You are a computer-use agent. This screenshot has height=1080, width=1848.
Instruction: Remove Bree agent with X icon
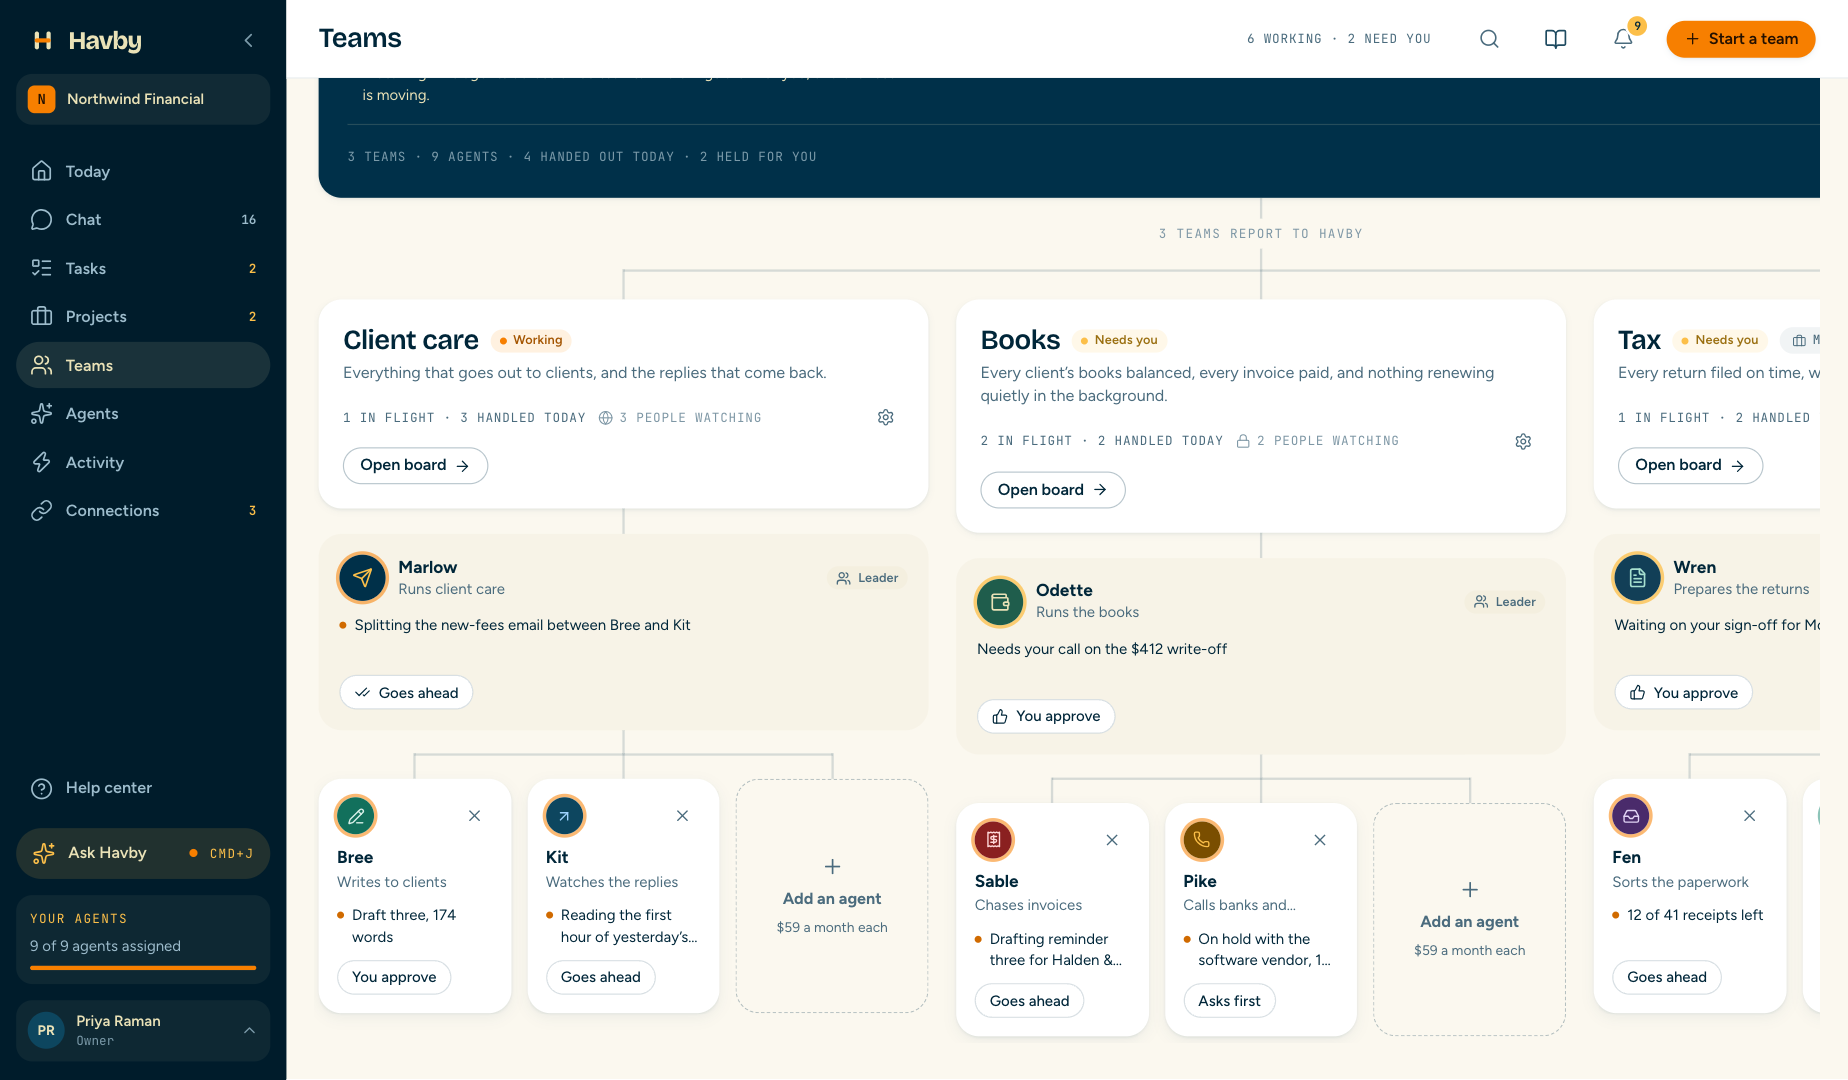pos(475,816)
